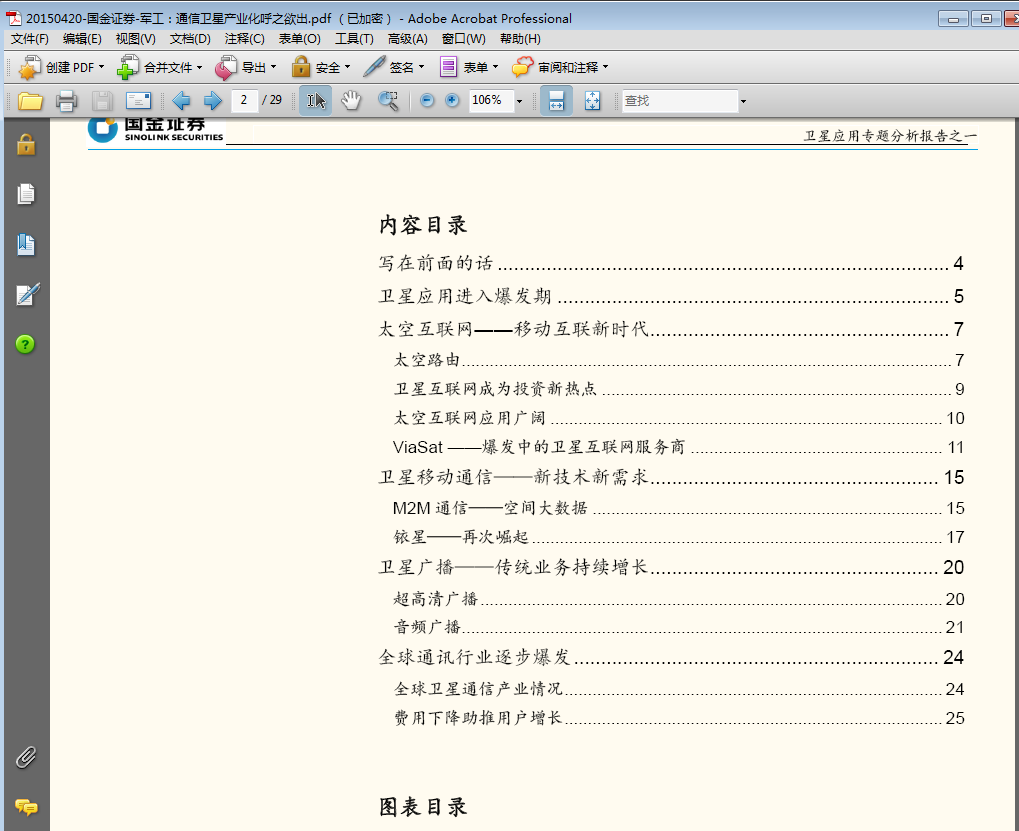
Task: Open the 视图(V) menu
Action: click(135, 39)
